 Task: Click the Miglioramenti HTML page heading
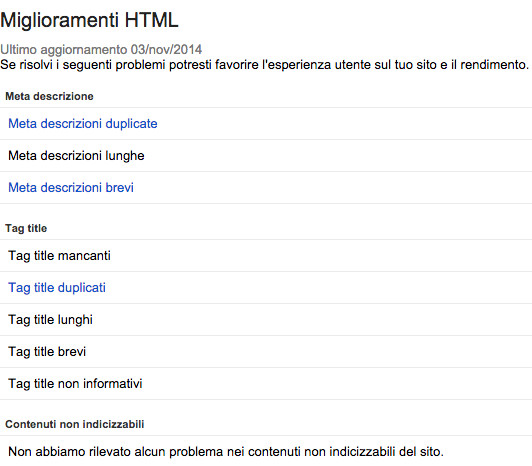click(x=89, y=20)
